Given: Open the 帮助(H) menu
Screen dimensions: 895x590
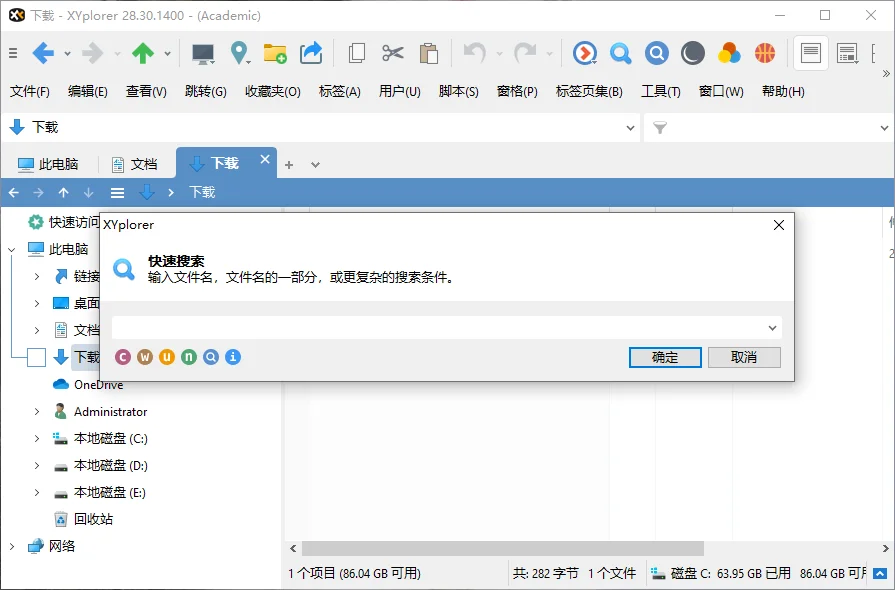Looking at the screenshot, I should coord(783,91).
